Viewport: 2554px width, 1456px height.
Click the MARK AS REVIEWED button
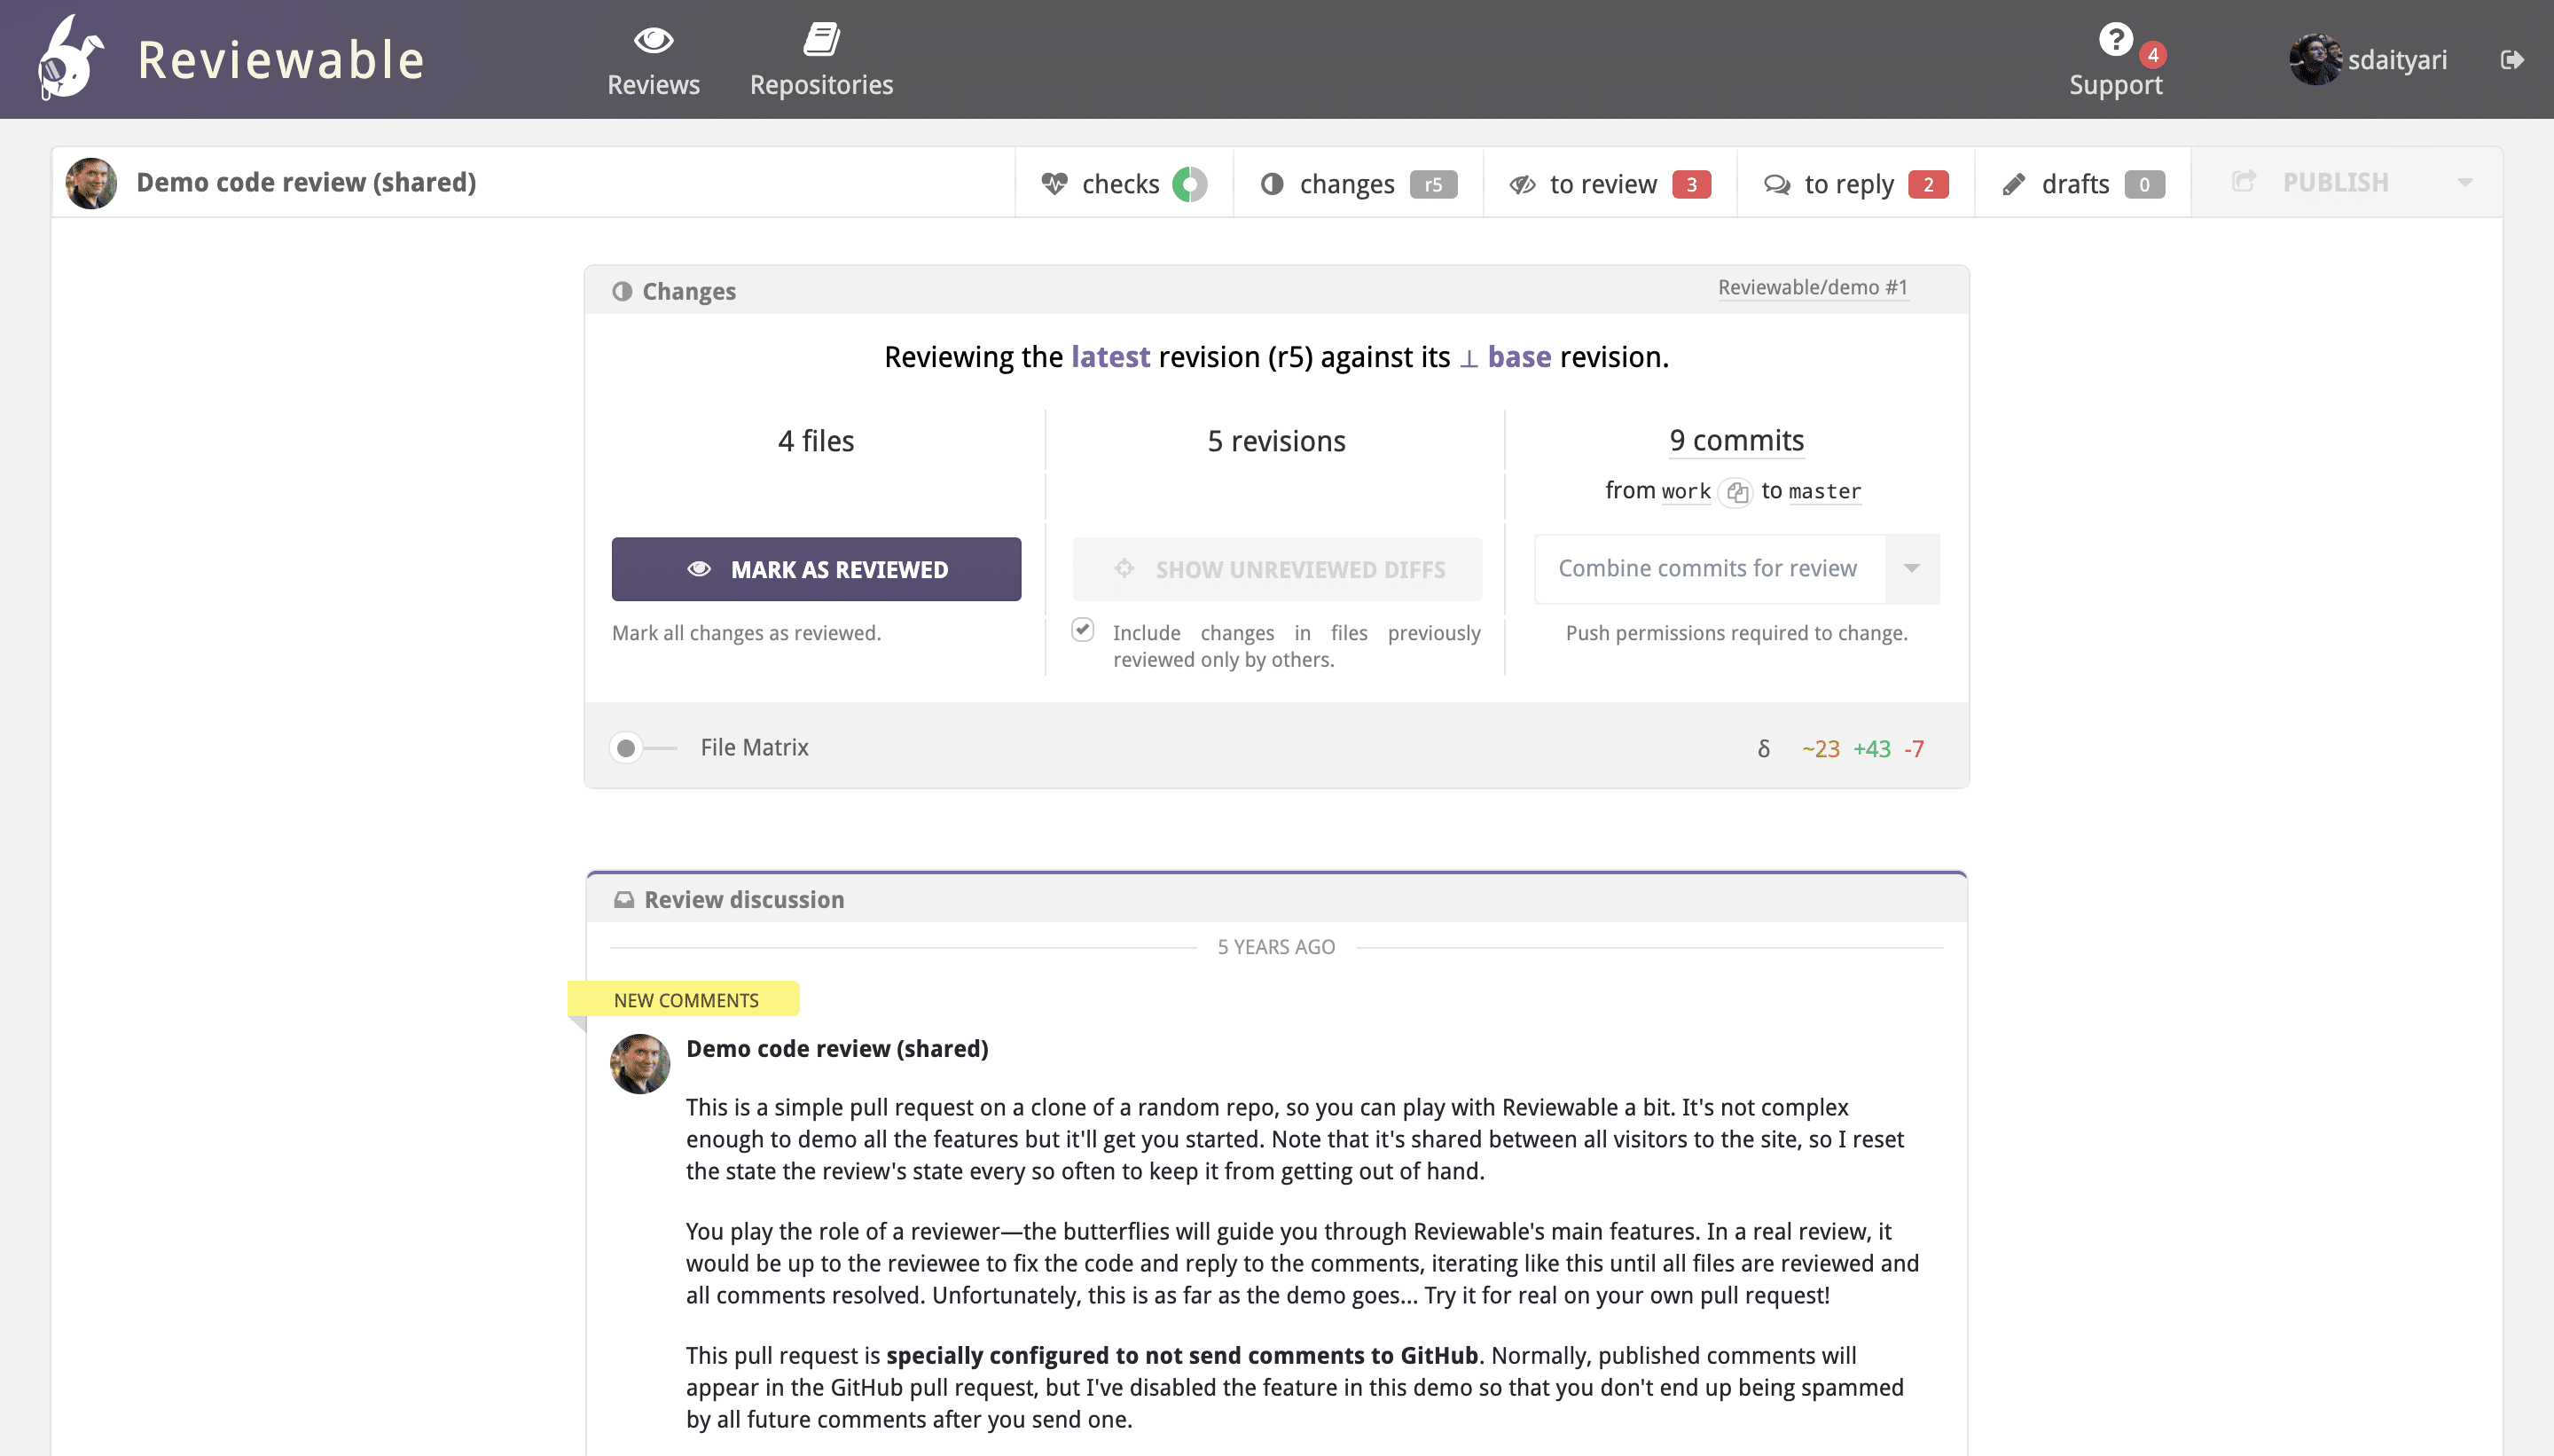tap(816, 568)
